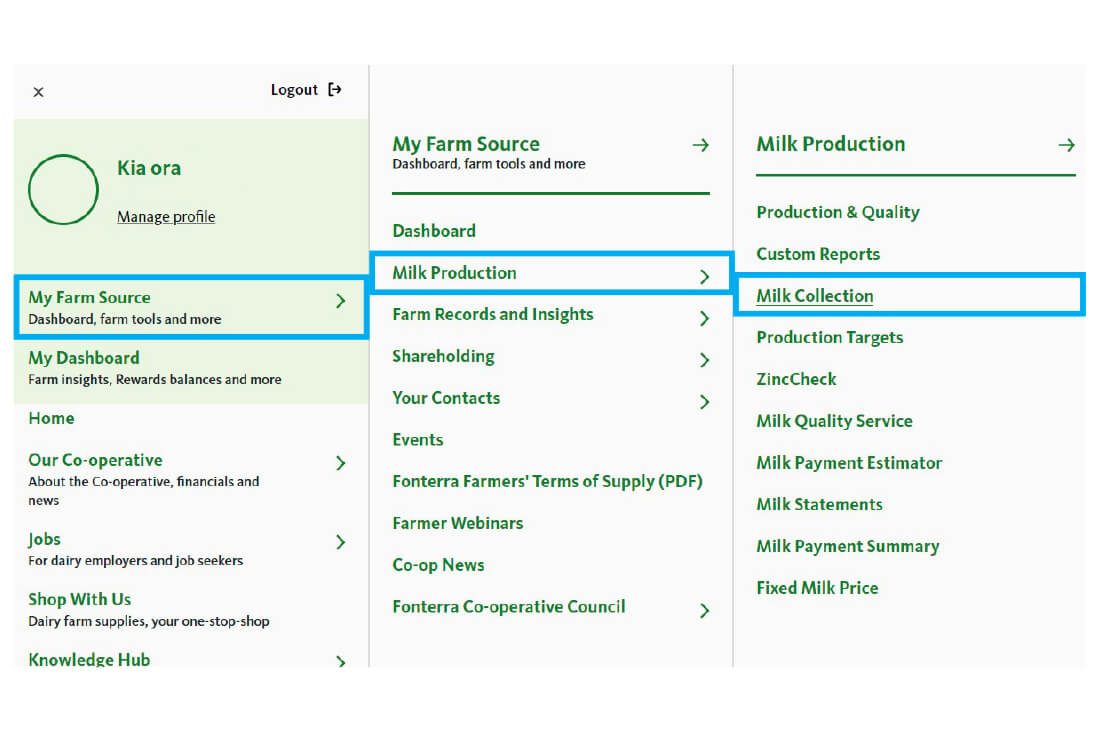Expand the Jobs submenu chevron
This screenshot has width=1100, height=733.
(341, 542)
